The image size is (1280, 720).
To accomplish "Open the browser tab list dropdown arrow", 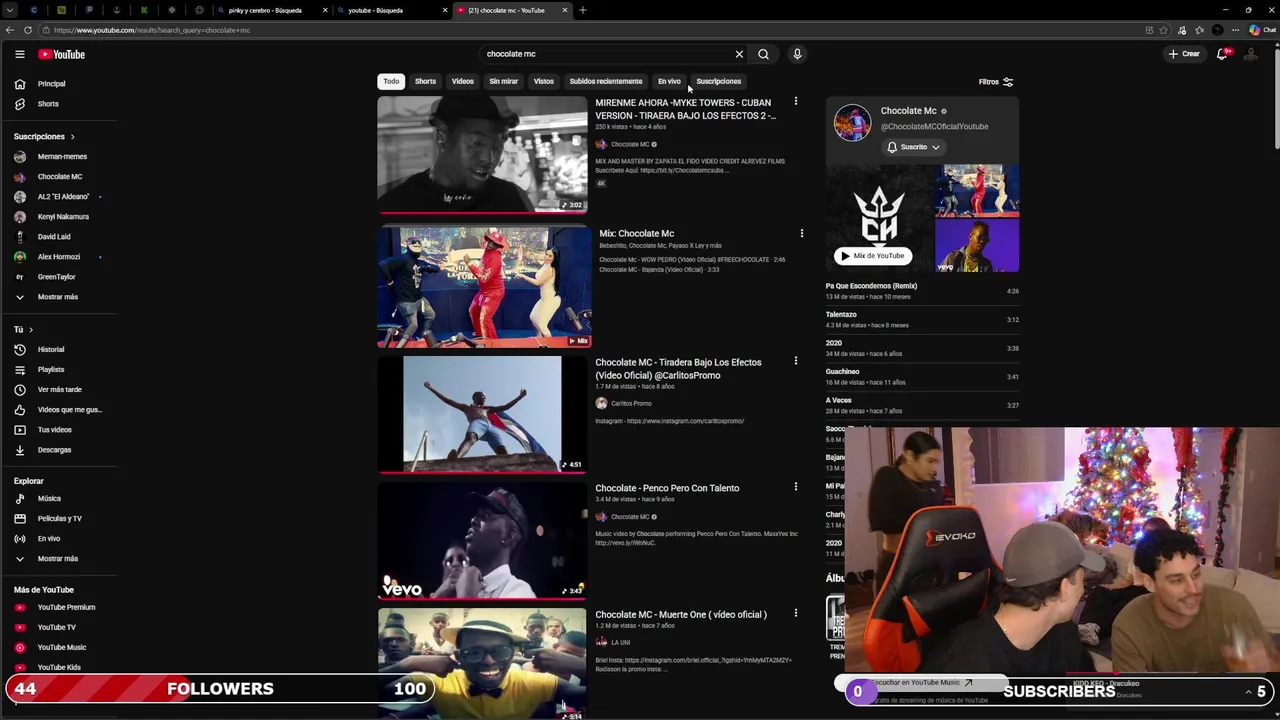I will 9,10.
